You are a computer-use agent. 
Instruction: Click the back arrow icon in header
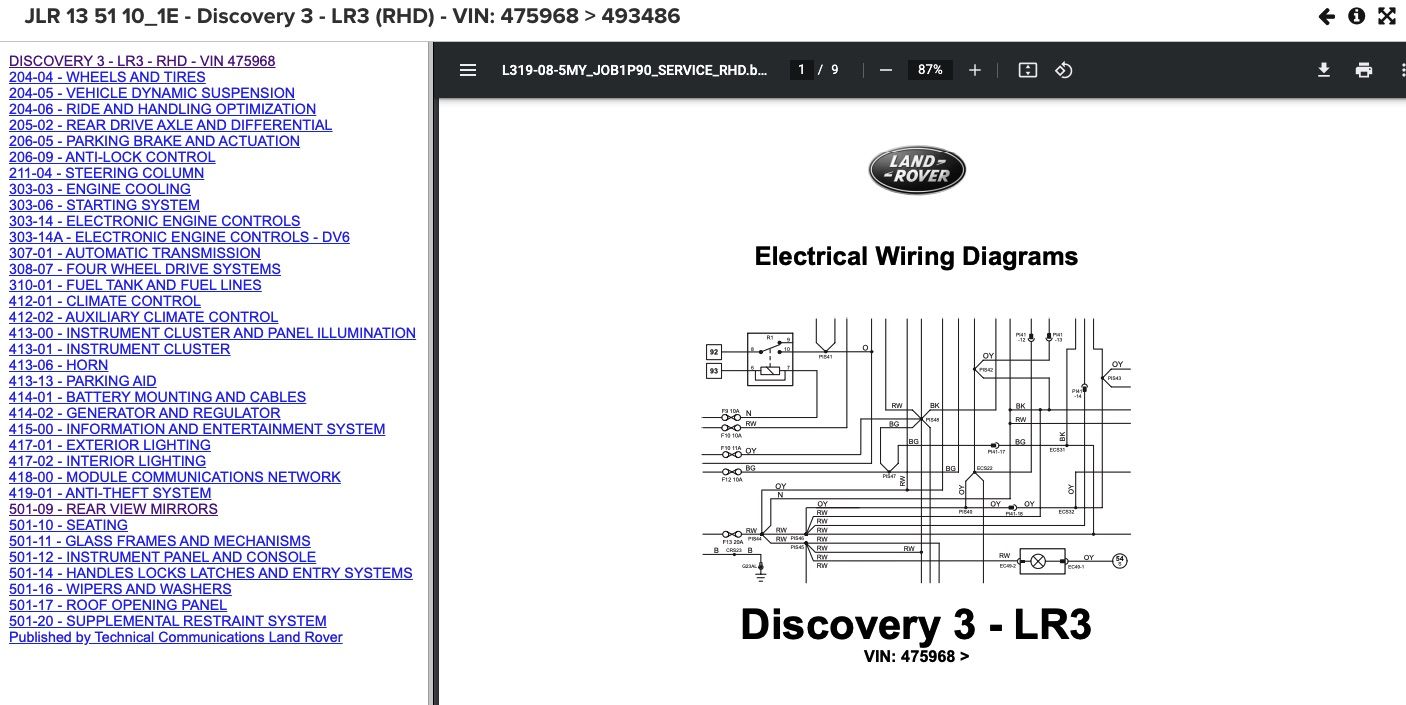[x=1327, y=16]
